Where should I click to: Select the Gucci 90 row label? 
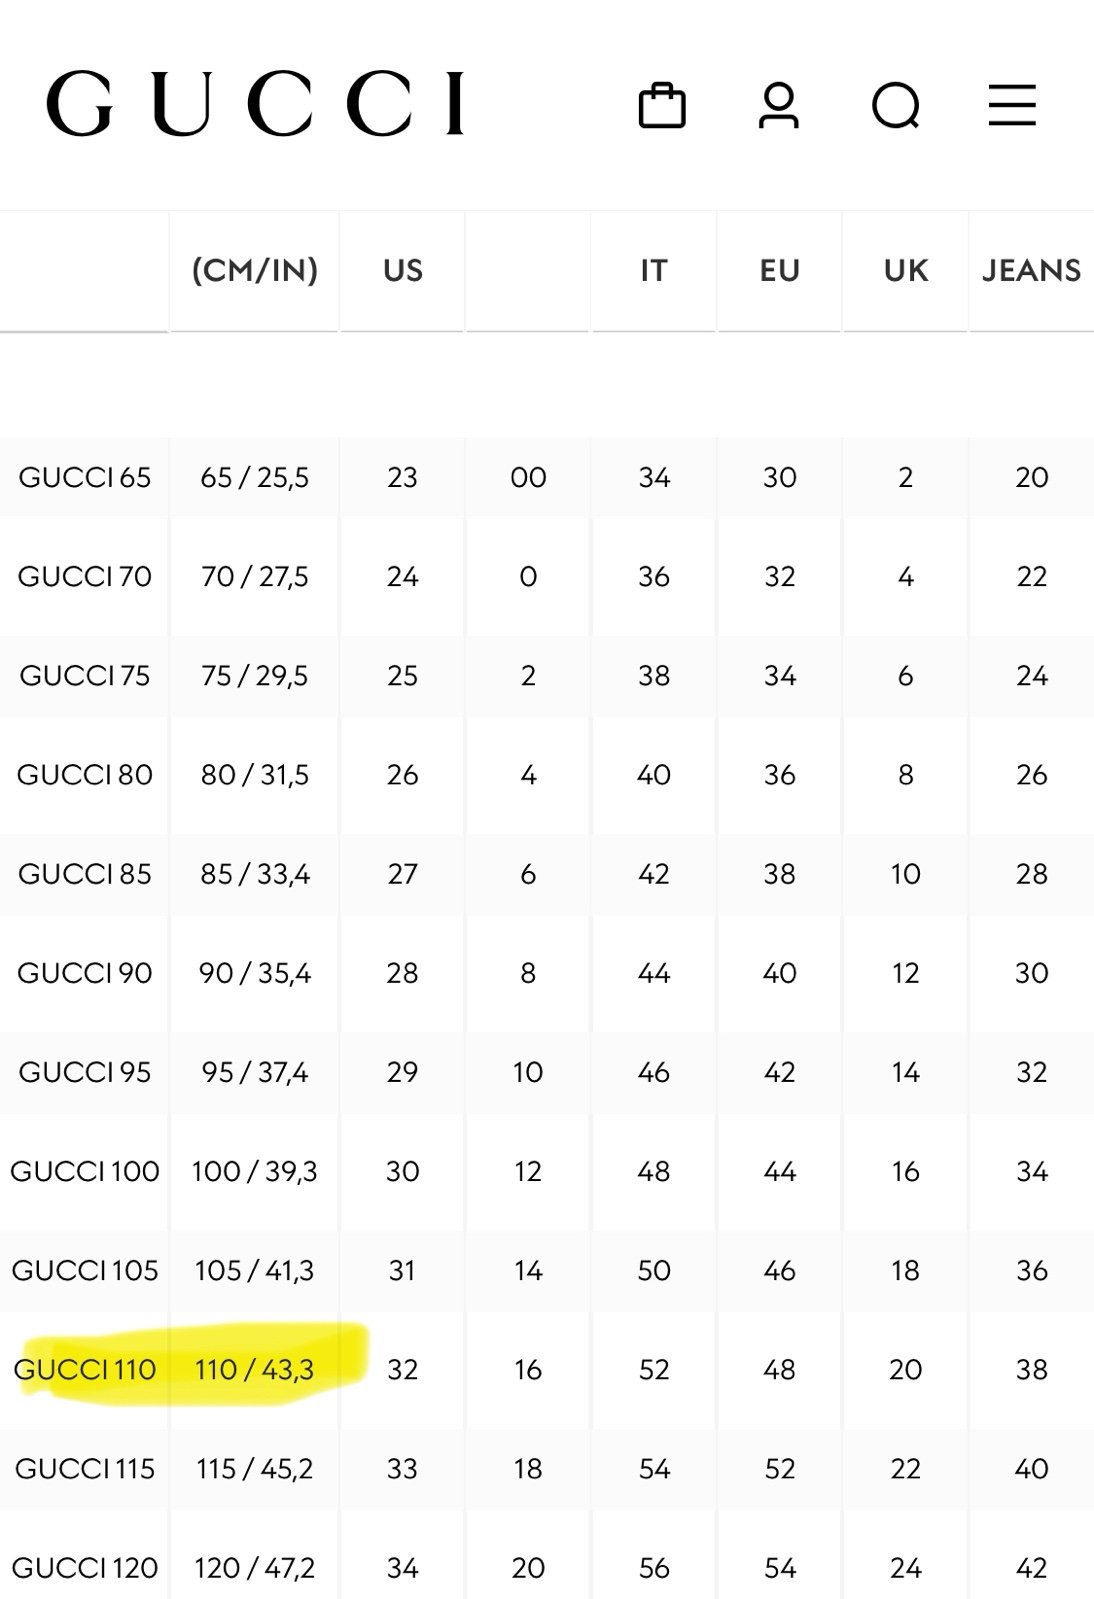pyautogui.click(x=85, y=973)
